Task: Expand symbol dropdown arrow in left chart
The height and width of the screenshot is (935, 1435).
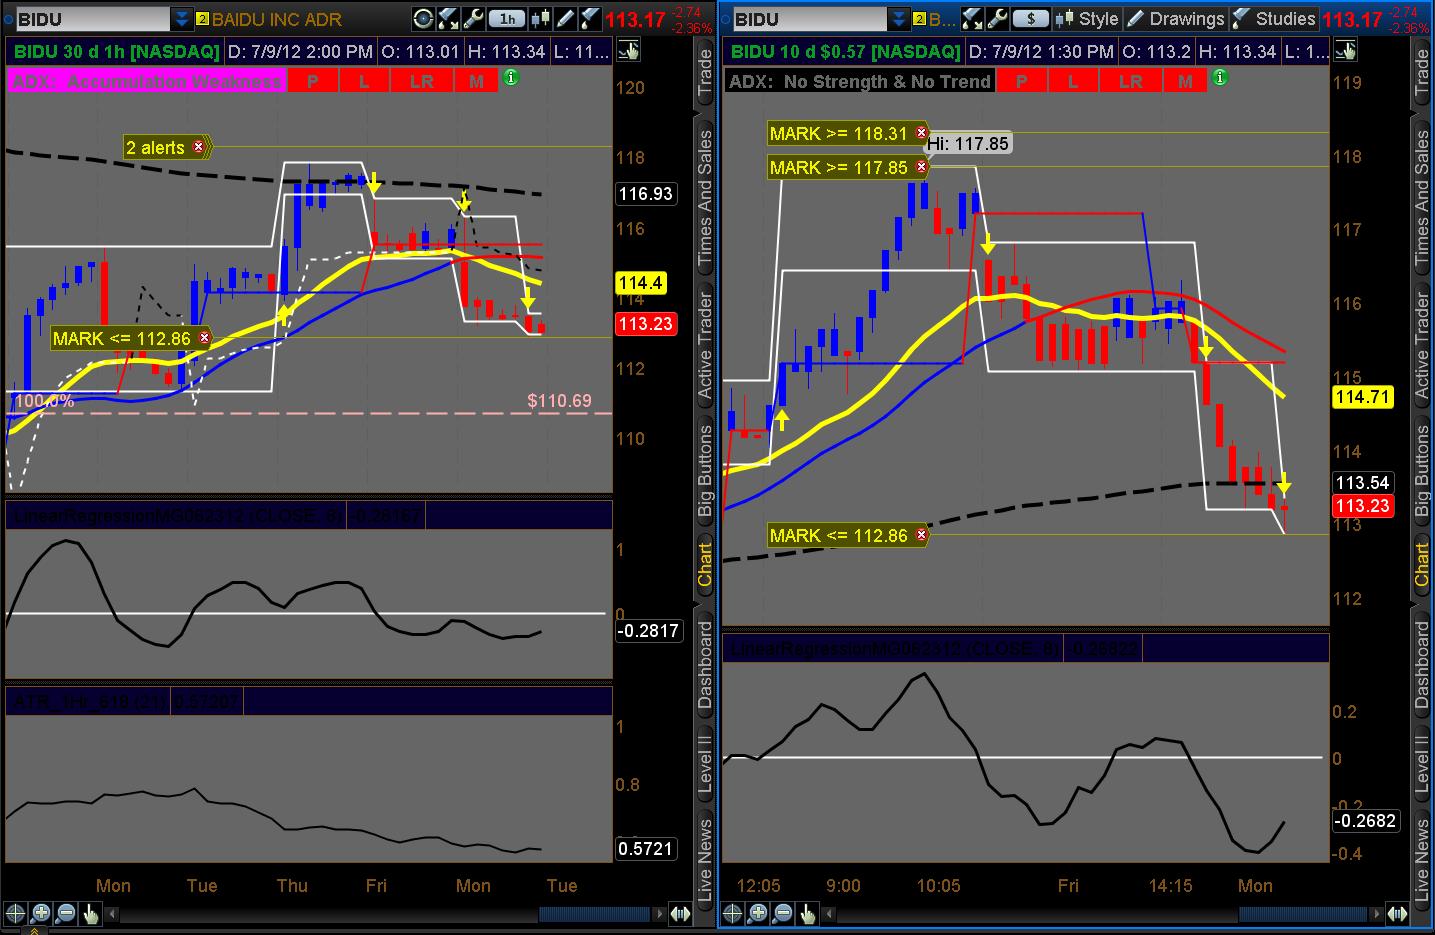Action: coord(181,19)
